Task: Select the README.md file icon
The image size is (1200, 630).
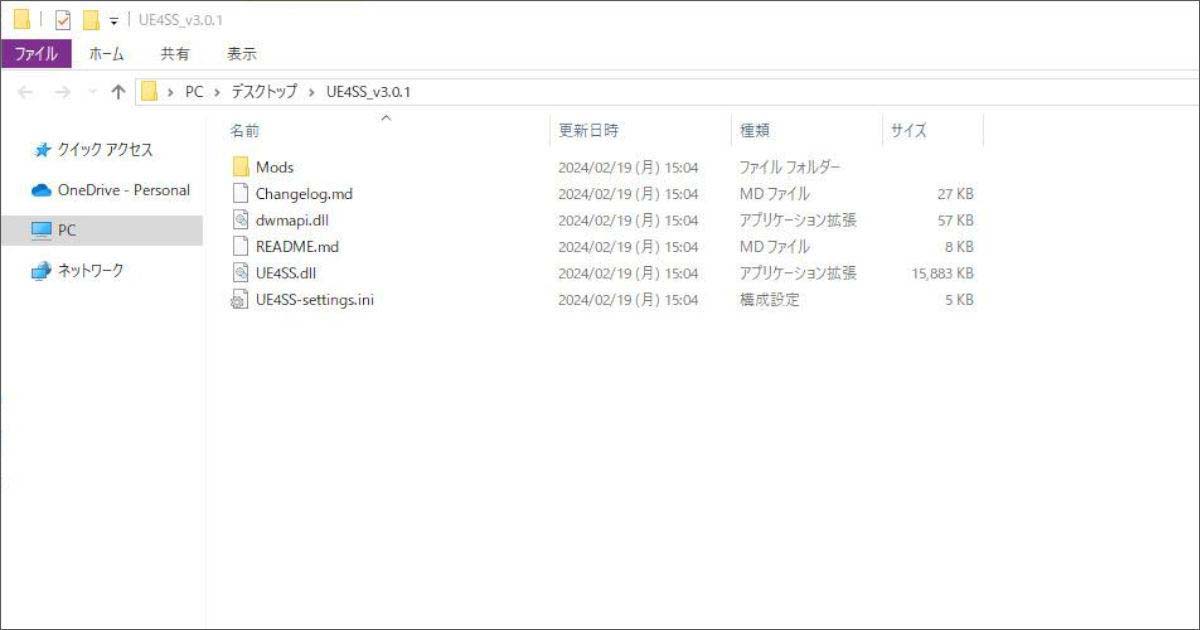Action: tap(240, 246)
